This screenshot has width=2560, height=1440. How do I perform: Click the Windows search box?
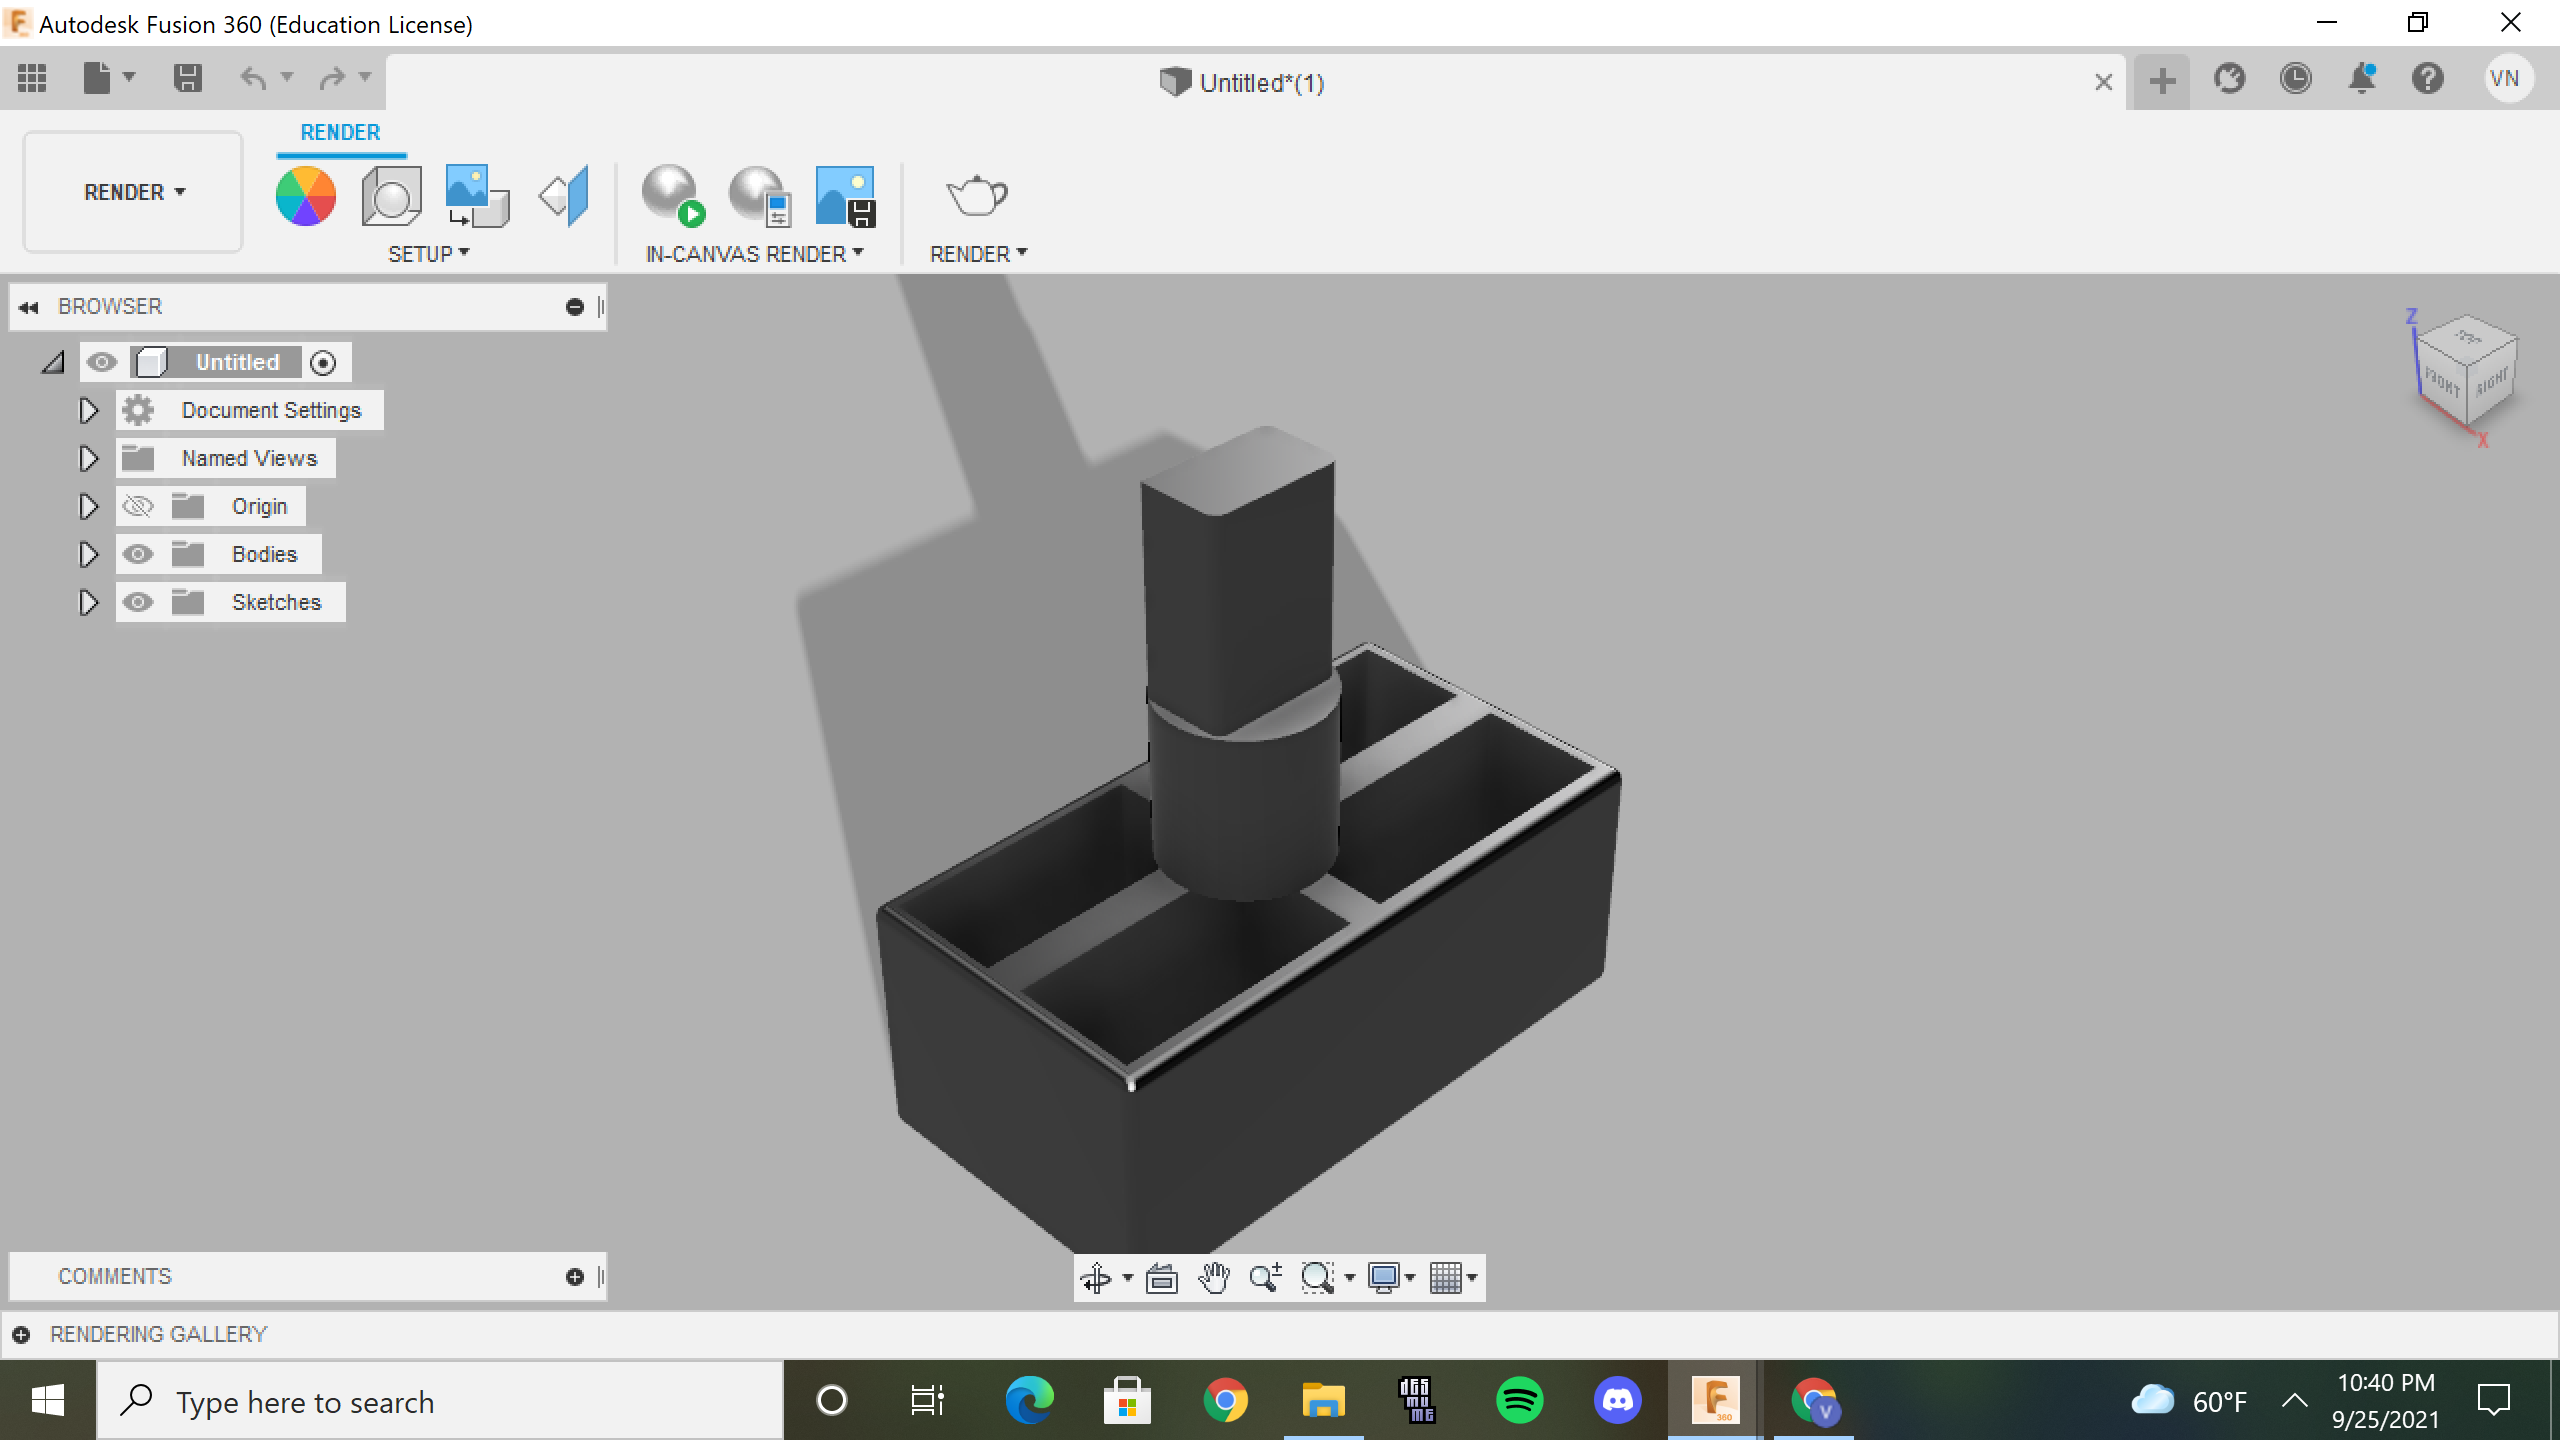click(440, 1402)
